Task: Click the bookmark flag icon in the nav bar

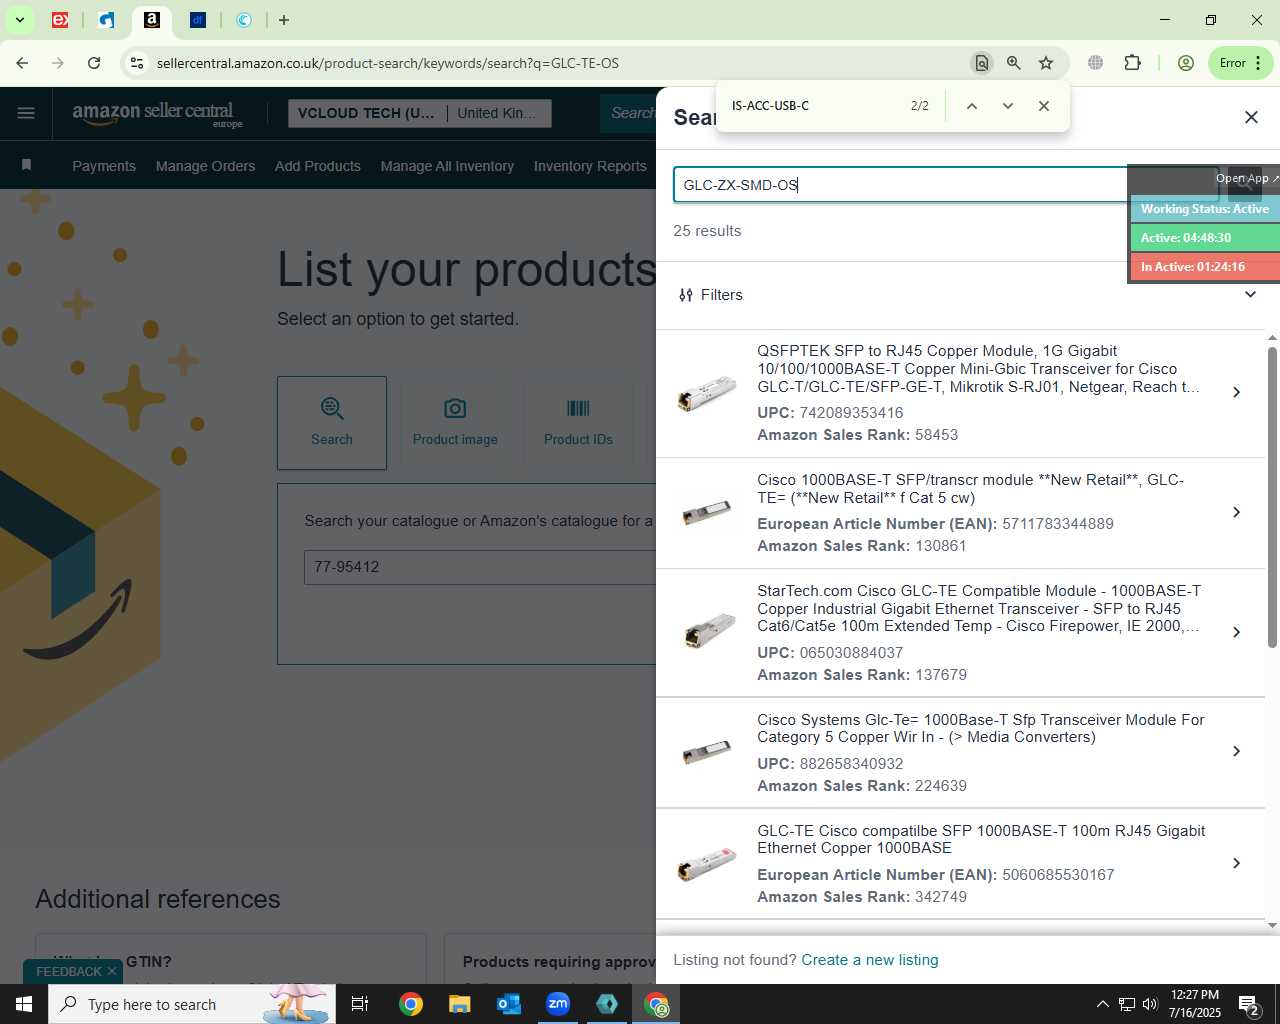Action: point(27,165)
